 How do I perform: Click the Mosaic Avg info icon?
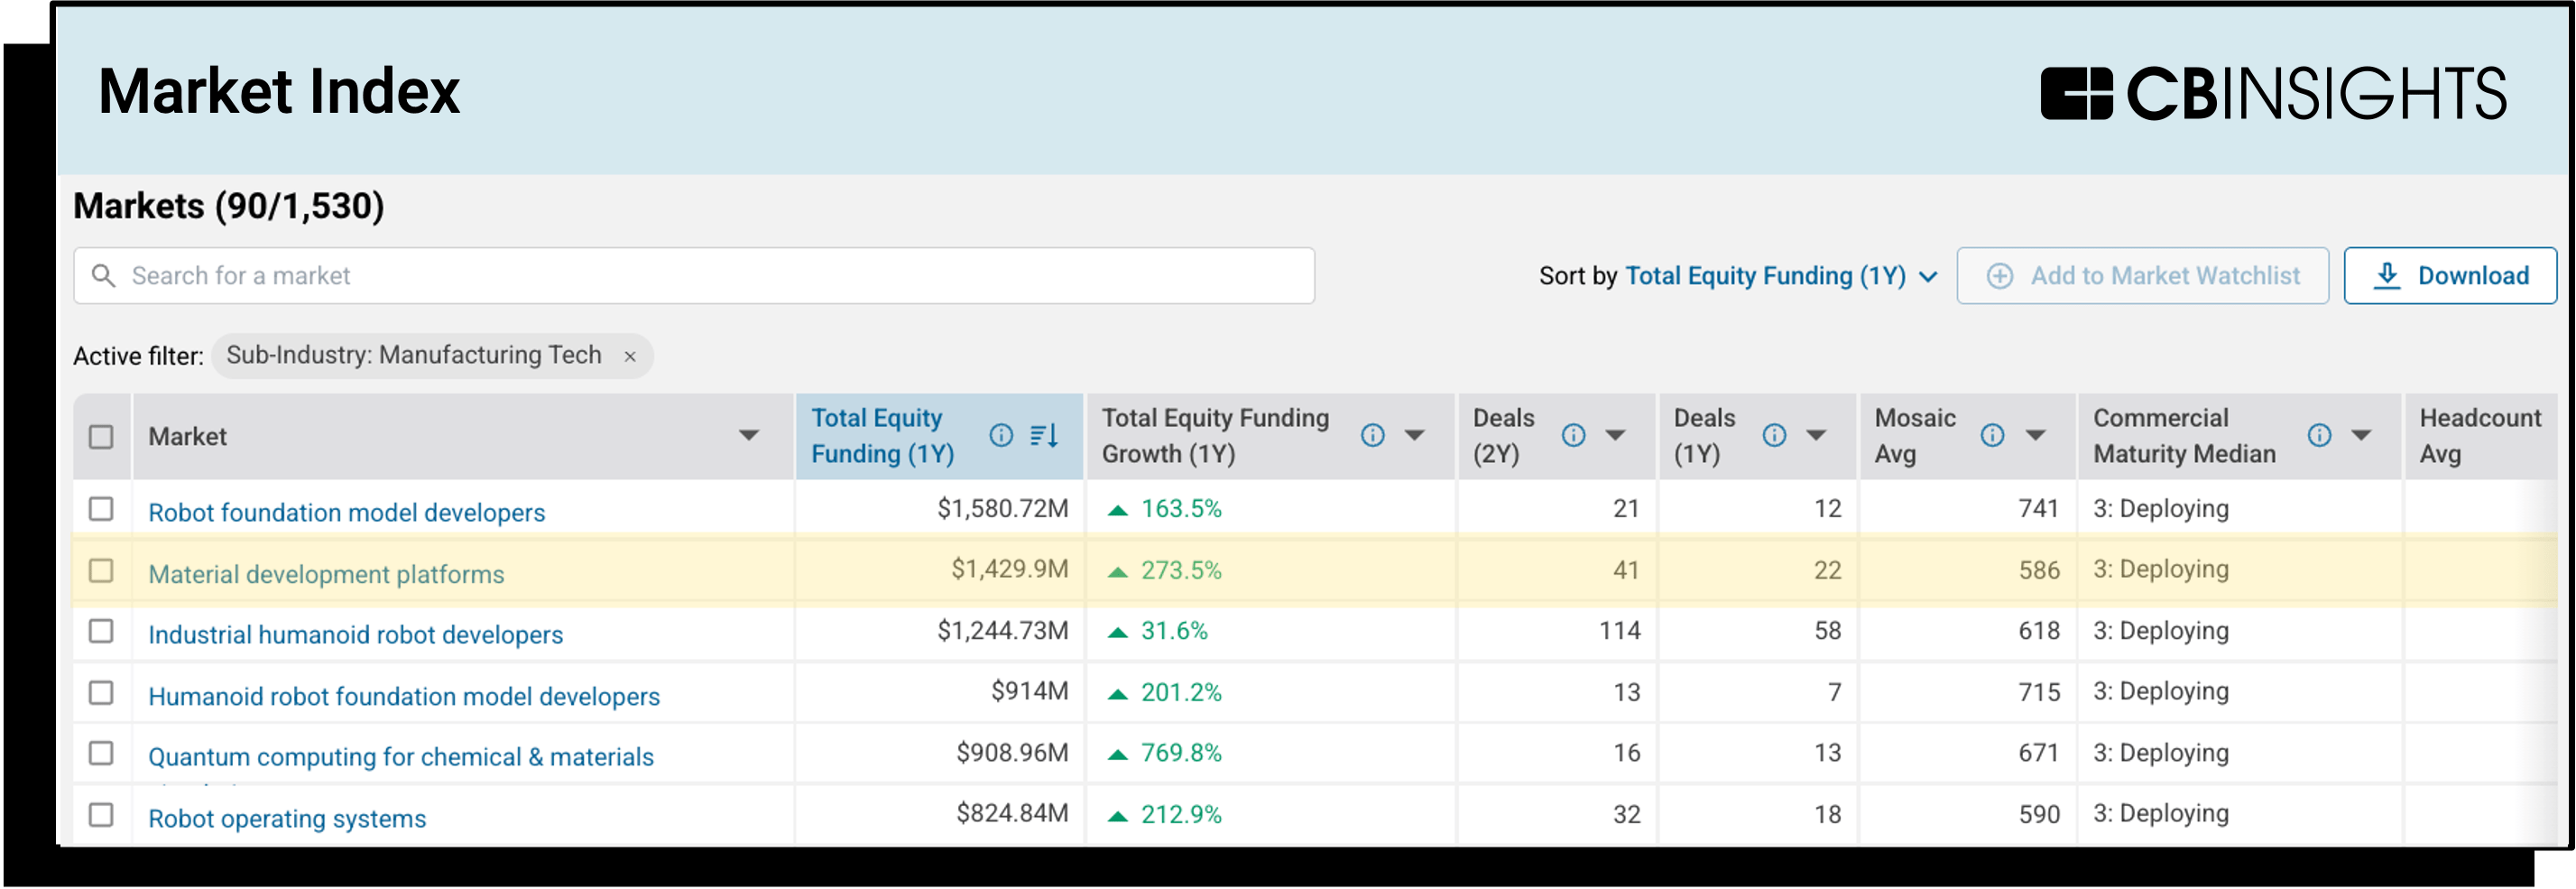[1992, 435]
